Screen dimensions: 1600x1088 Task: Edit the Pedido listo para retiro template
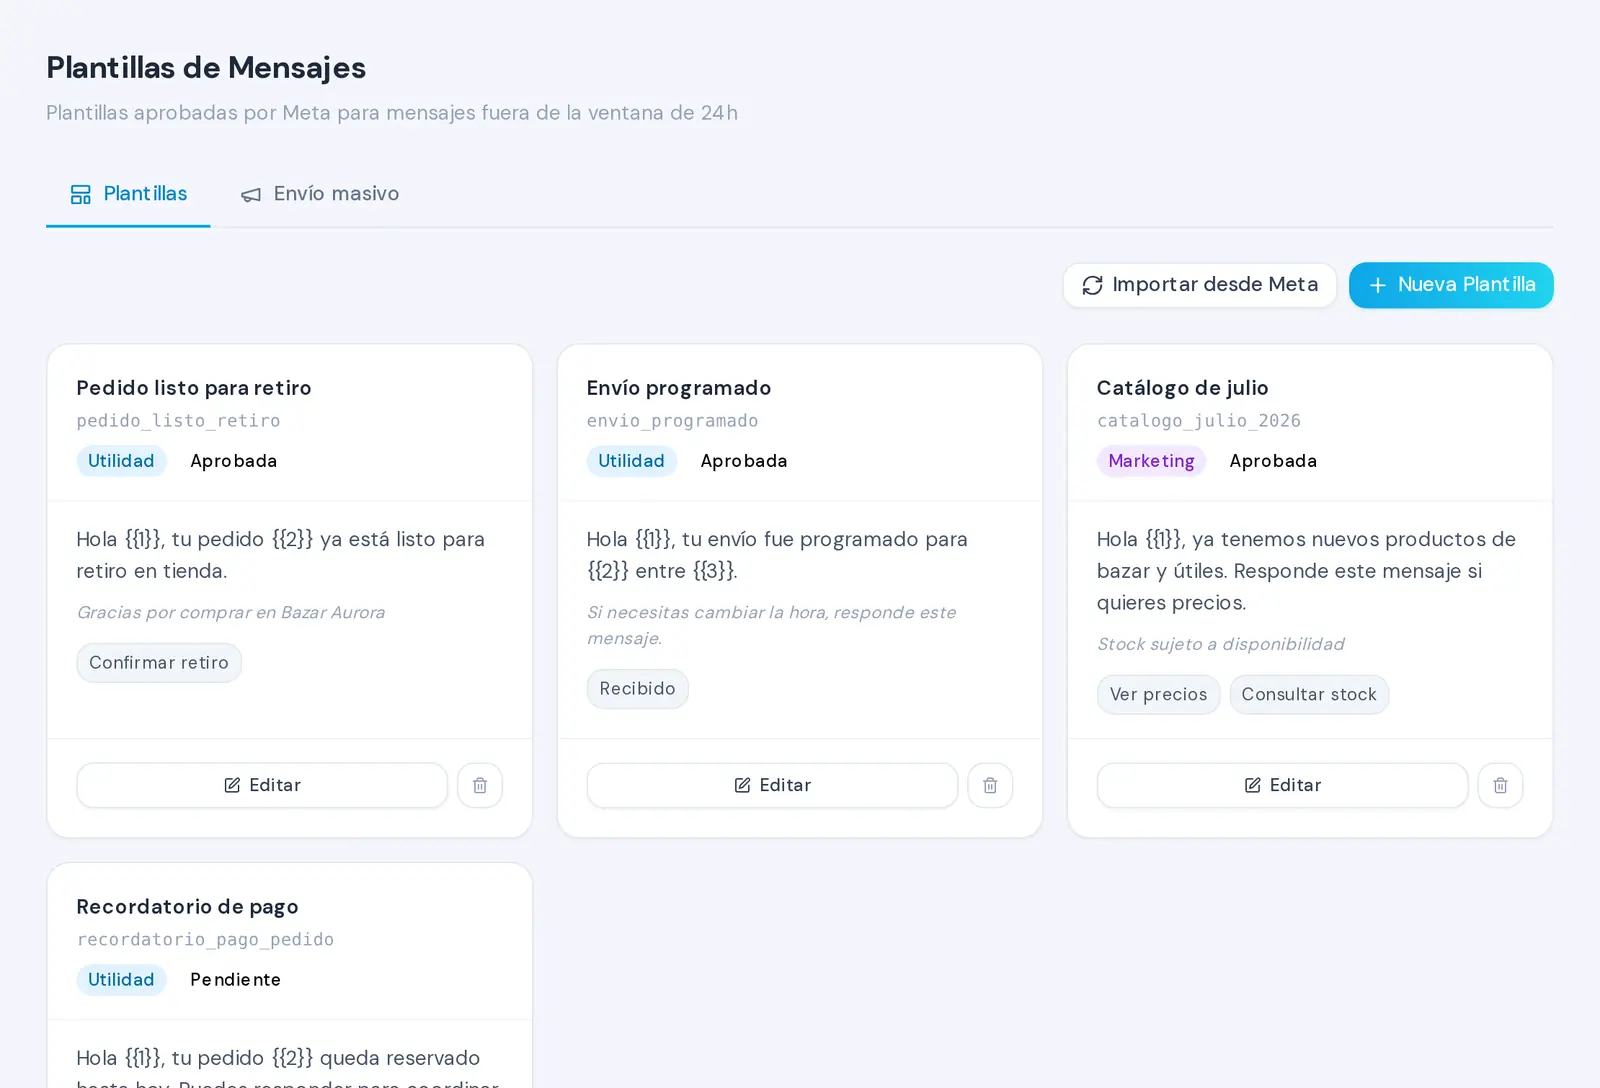point(262,785)
